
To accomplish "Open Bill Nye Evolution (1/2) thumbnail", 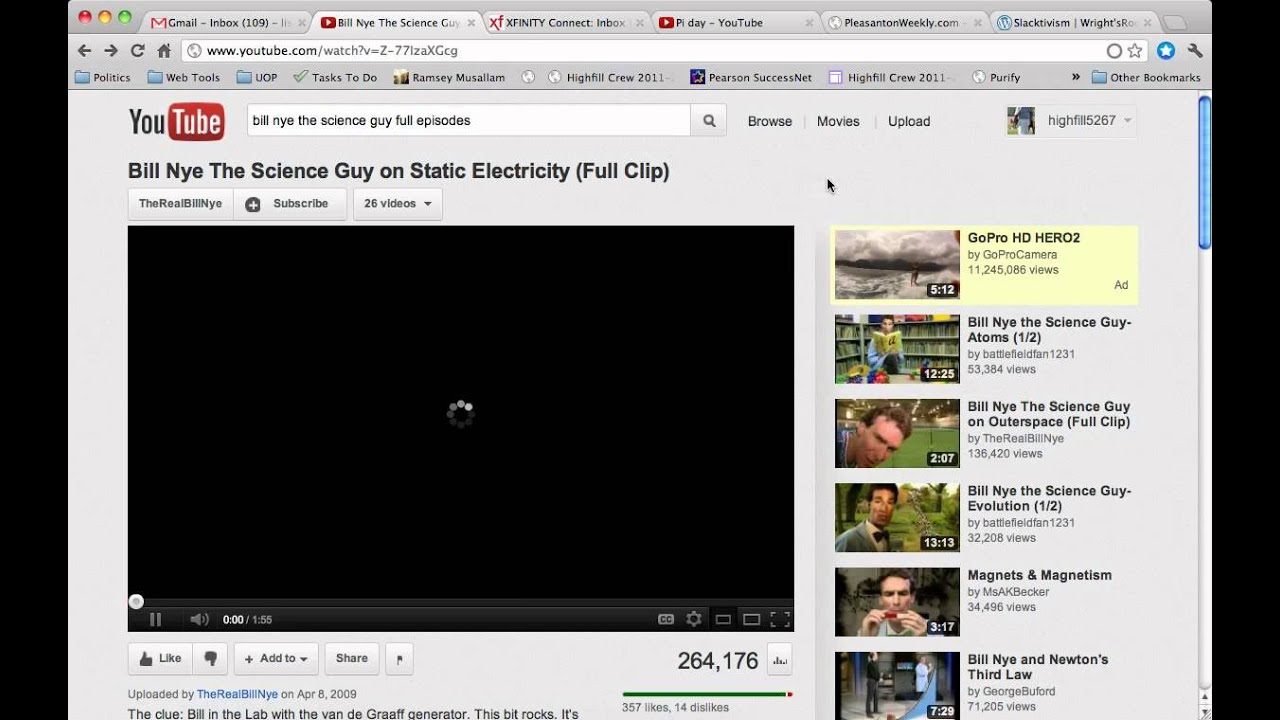I will click(x=897, y=517).
